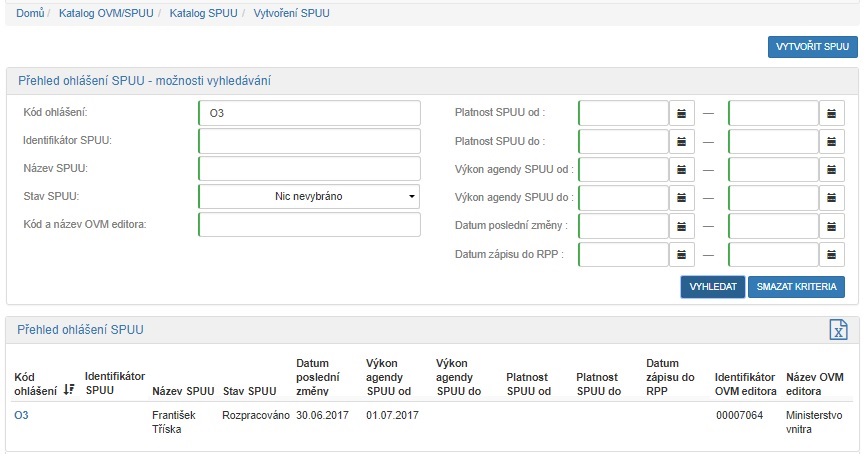Open calendar for Platnost SPUU od end date

coord(831,113)
